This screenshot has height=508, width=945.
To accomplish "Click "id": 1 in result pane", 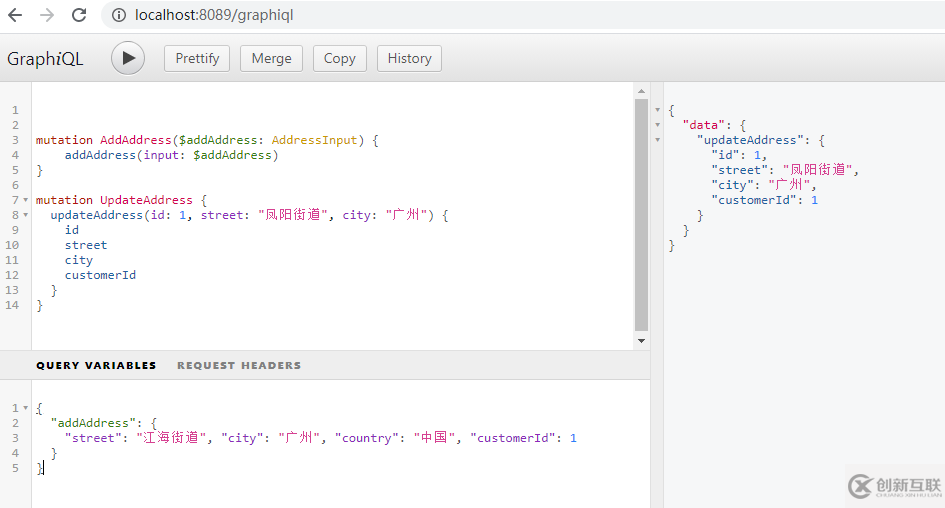I will [738, 155].
